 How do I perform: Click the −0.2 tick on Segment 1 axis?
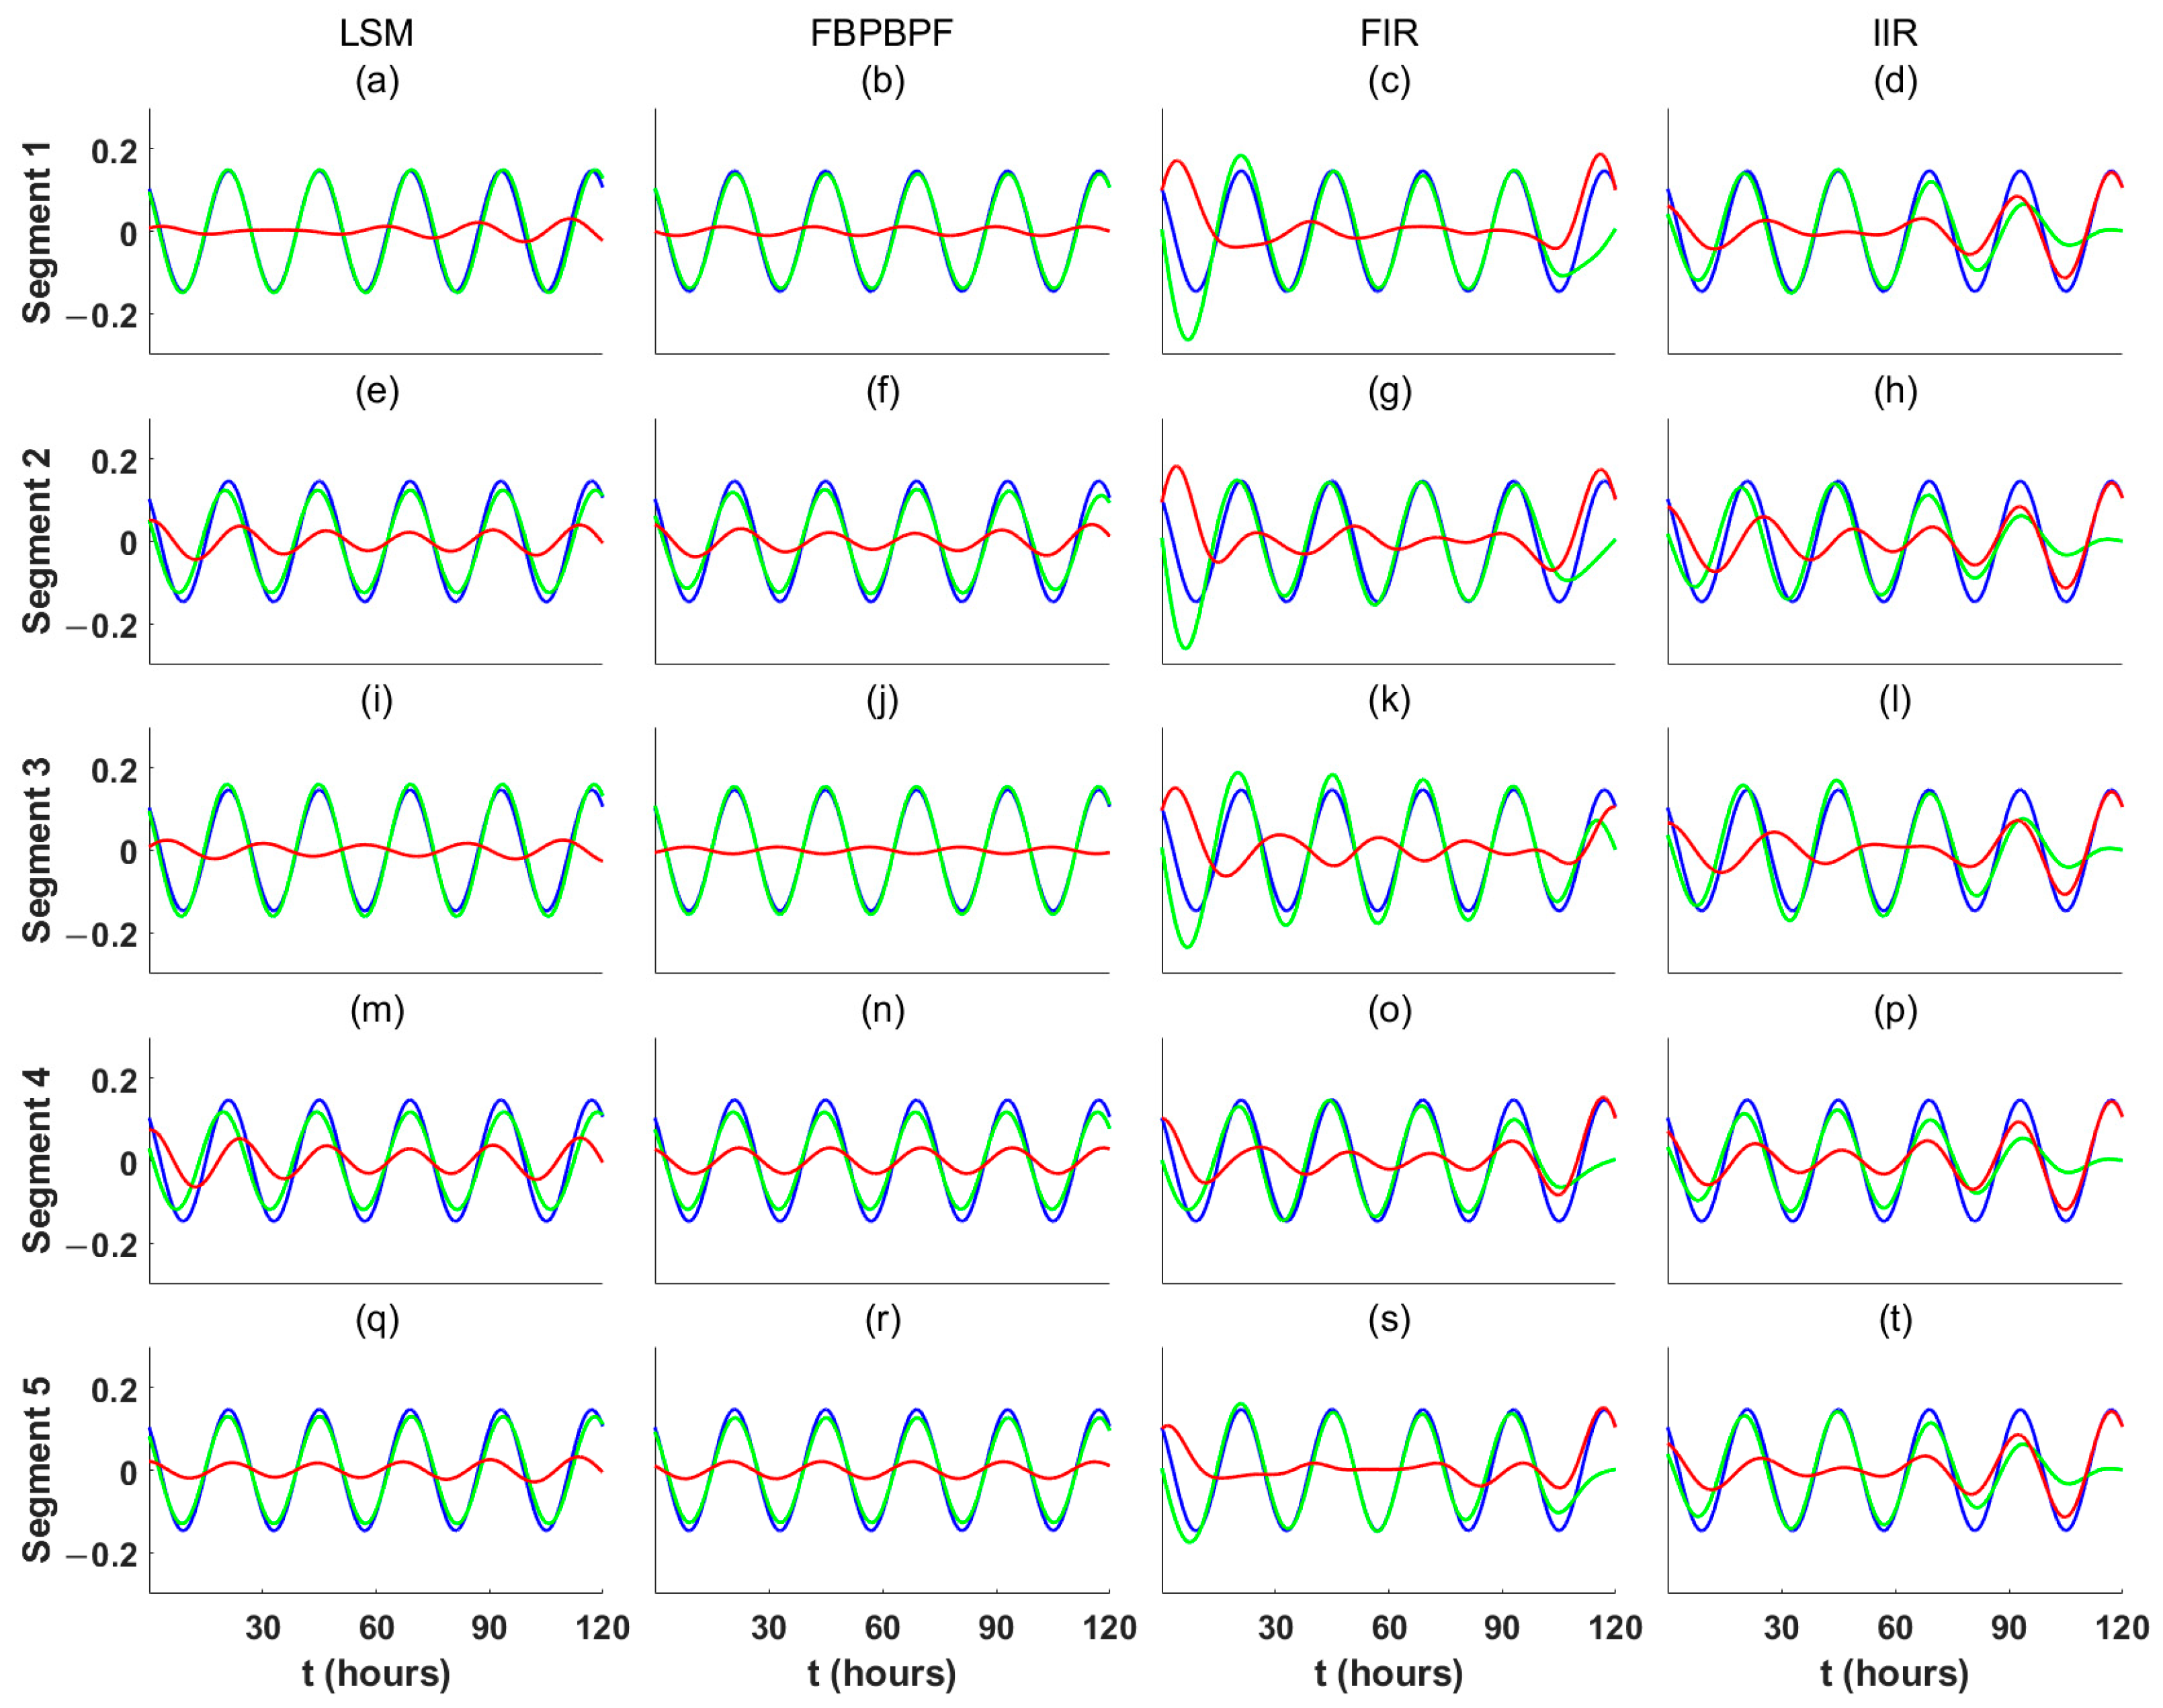[x=102, y=315]
